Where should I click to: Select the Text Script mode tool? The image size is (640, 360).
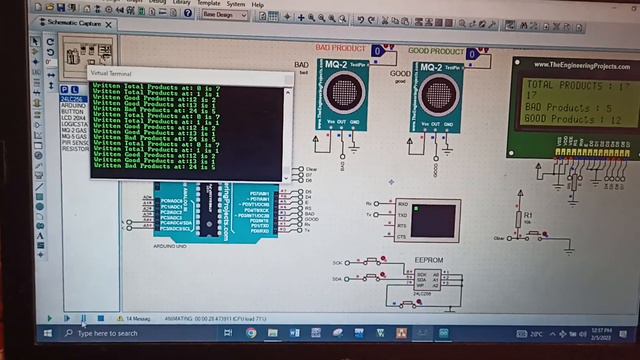pos(37,83)
